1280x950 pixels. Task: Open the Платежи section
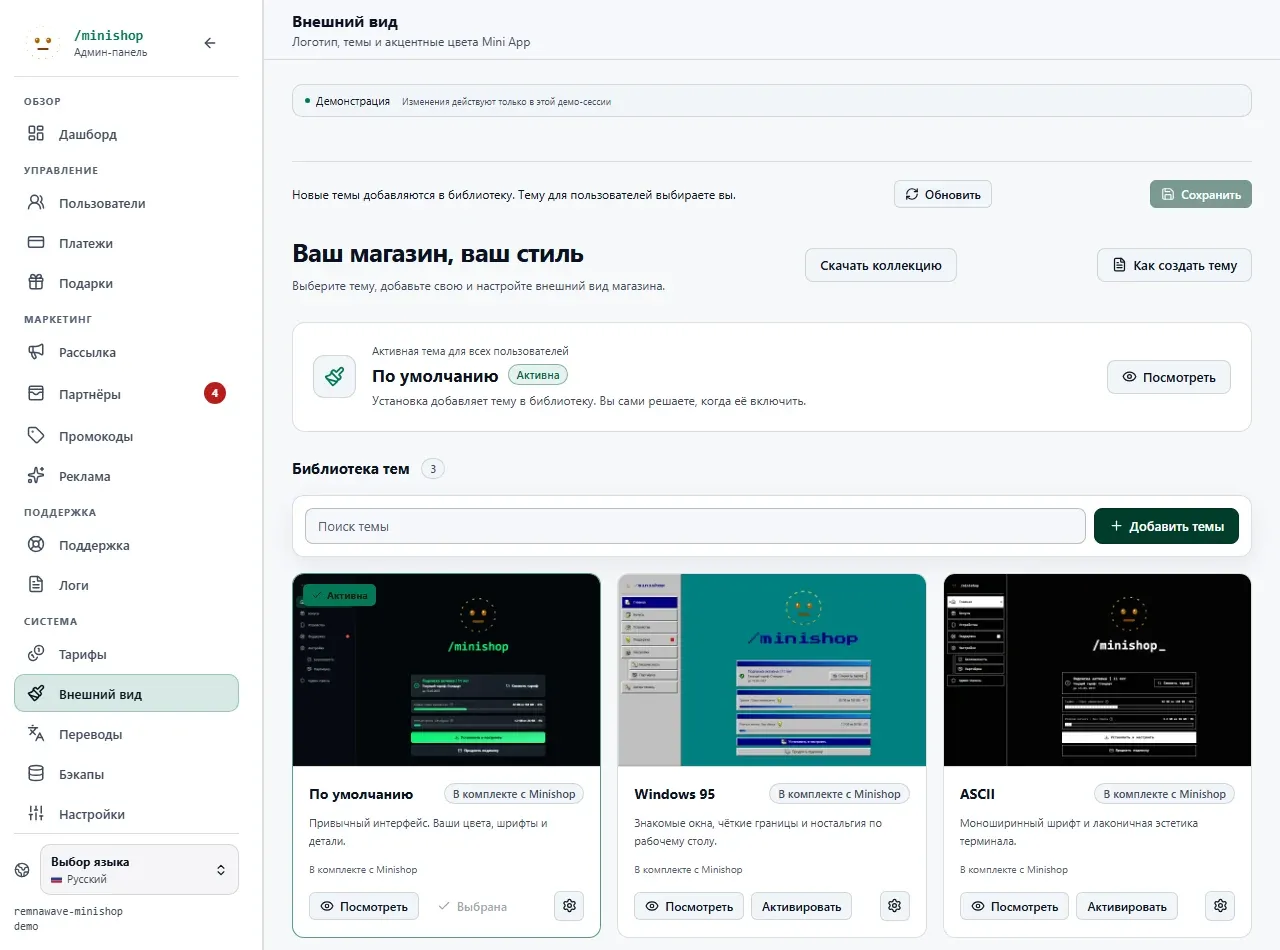click(x=126, y=243)
